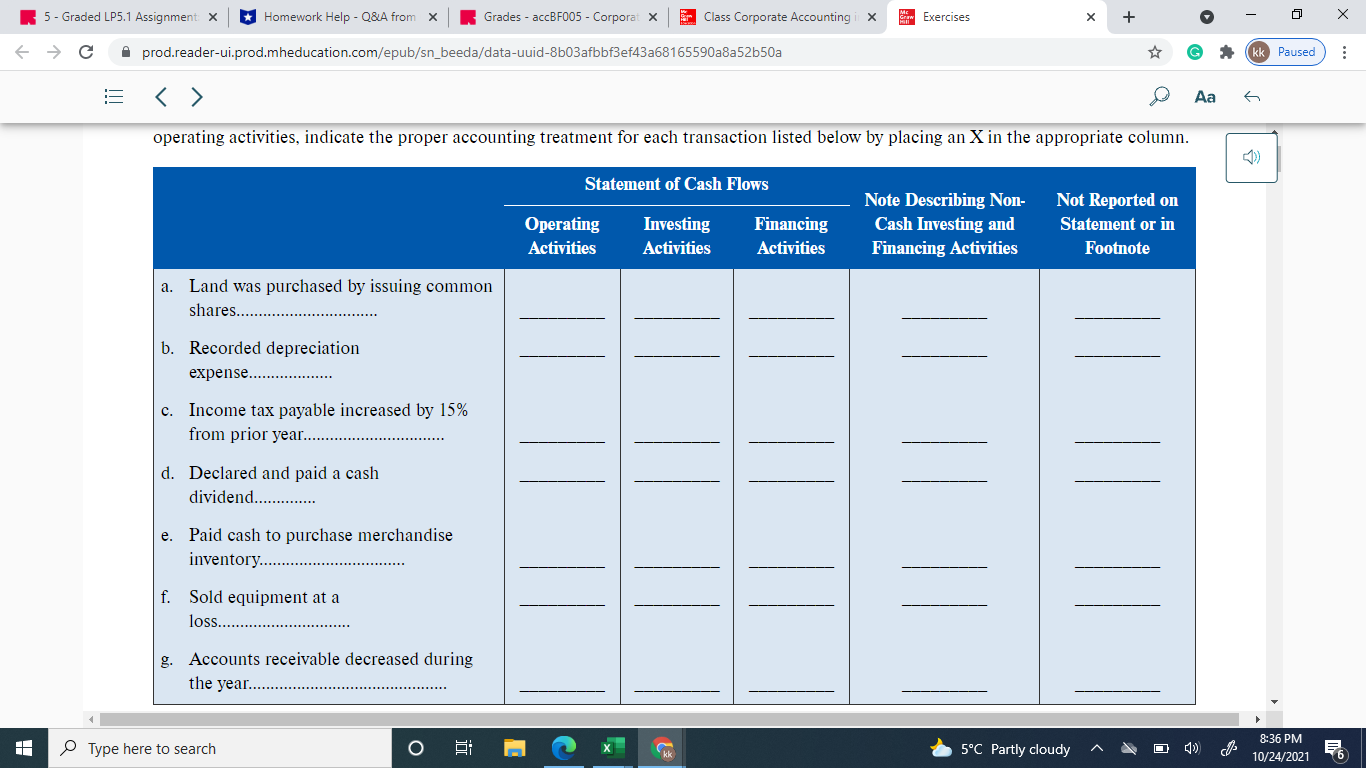Open the search magnifier in the reader toolbar
Image resolution: width=1366 pixels, height=768 pixels.
coord(1159,96)
